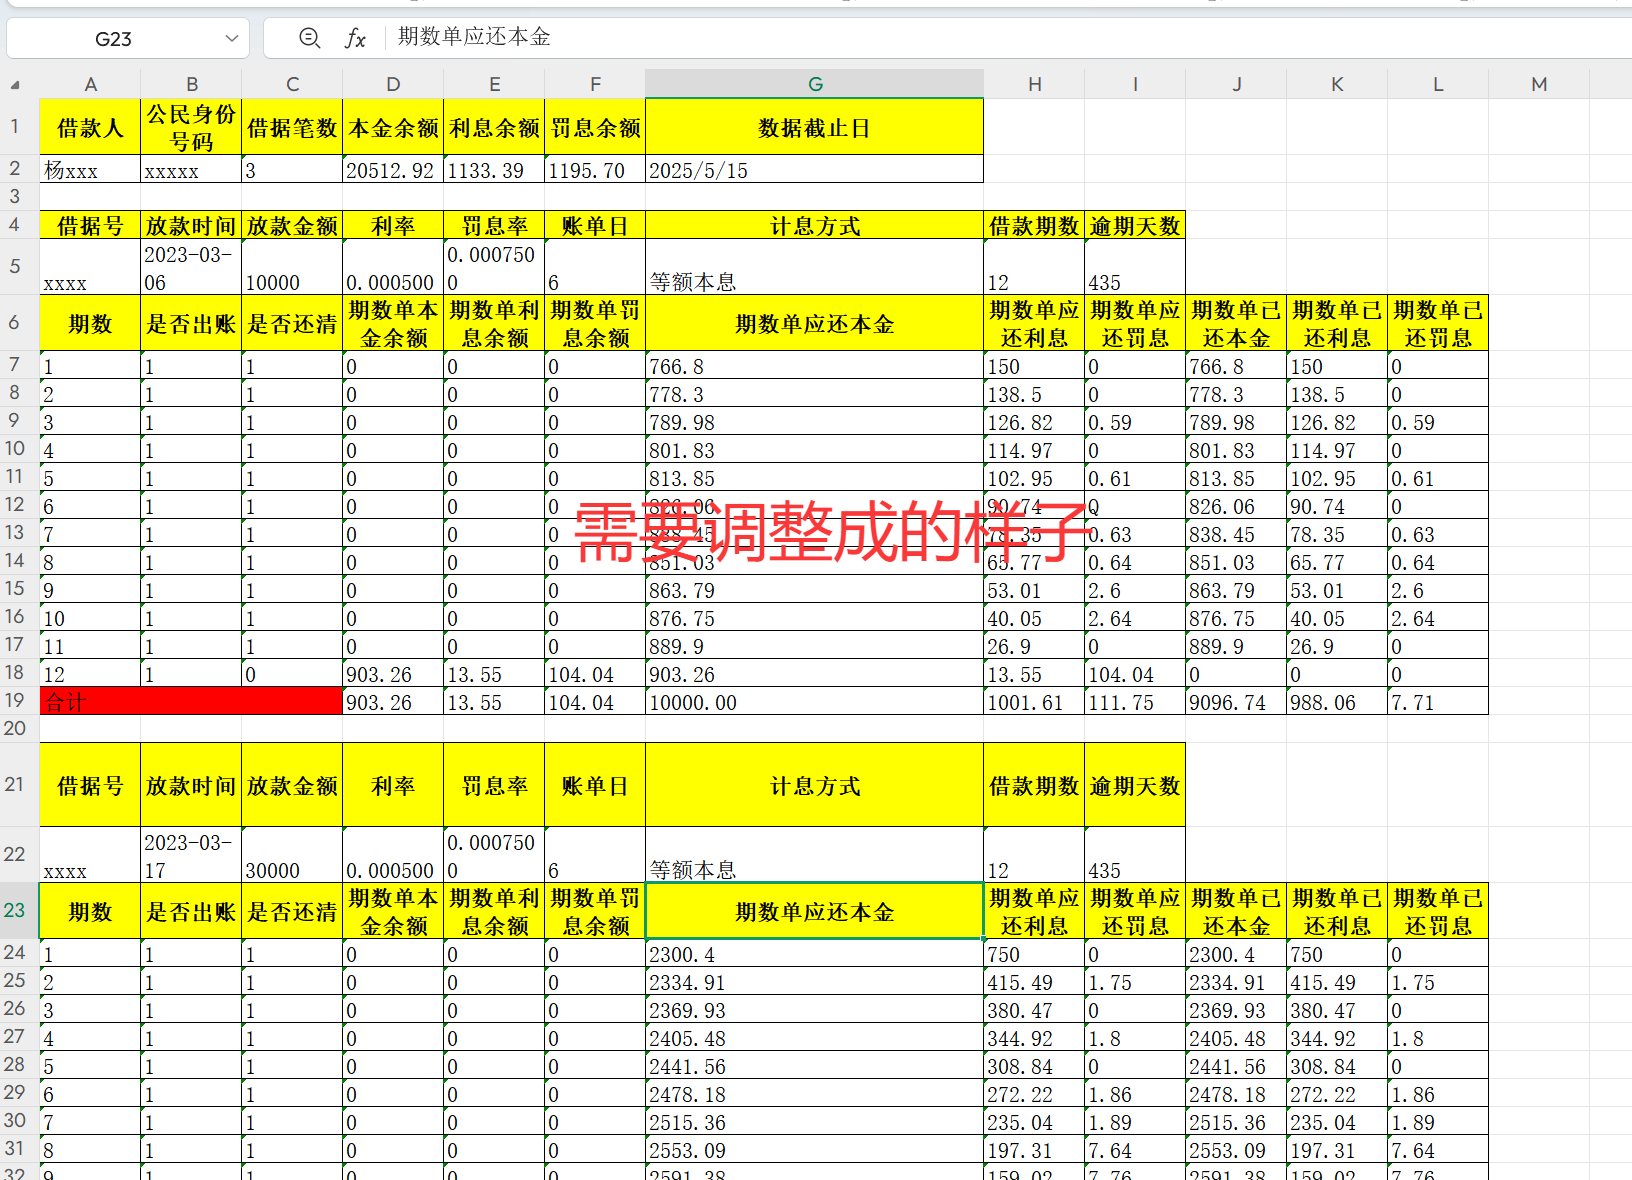Click total cell 10000.00
Screen dimensions: 1632x1180
[815, 701]
